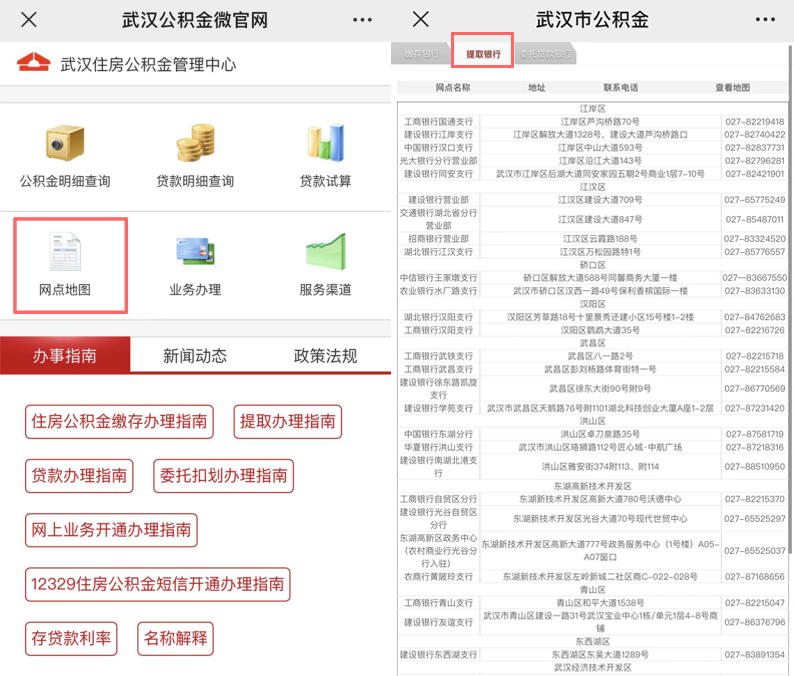Click the 地址 column header

(537, 88)
